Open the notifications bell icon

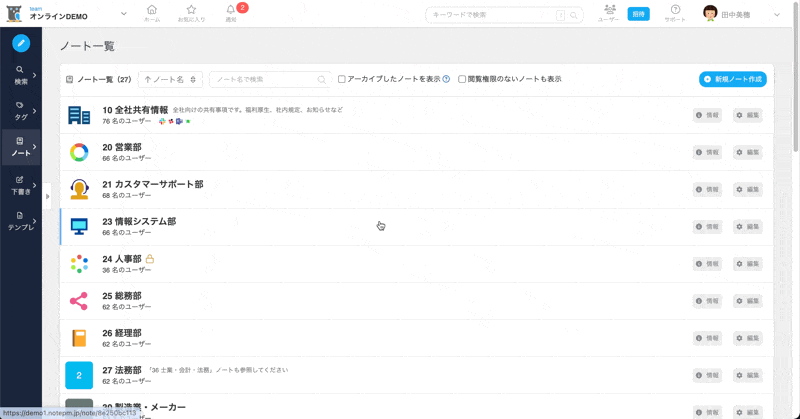pyautogui.click(x=231, y=11)
